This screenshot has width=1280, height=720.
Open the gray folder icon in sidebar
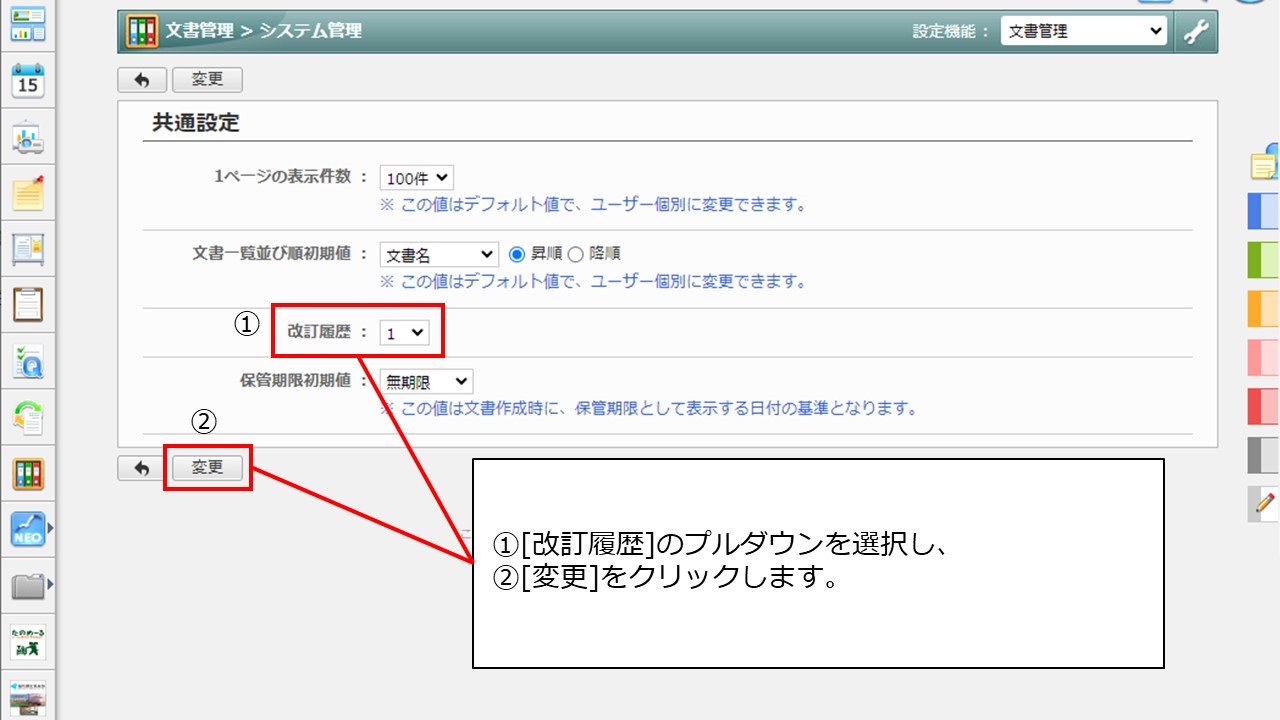tap(28, 585)
